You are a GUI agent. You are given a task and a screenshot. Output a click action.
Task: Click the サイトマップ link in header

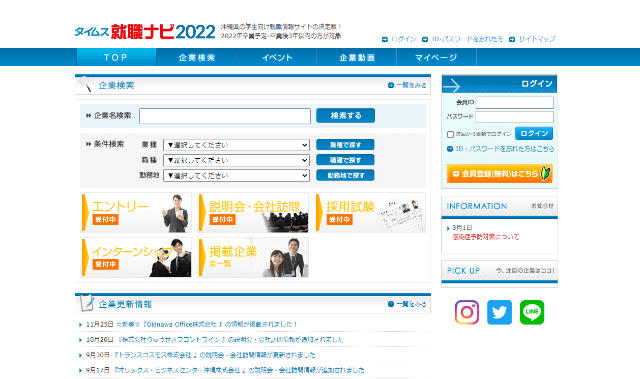point(537,39)
